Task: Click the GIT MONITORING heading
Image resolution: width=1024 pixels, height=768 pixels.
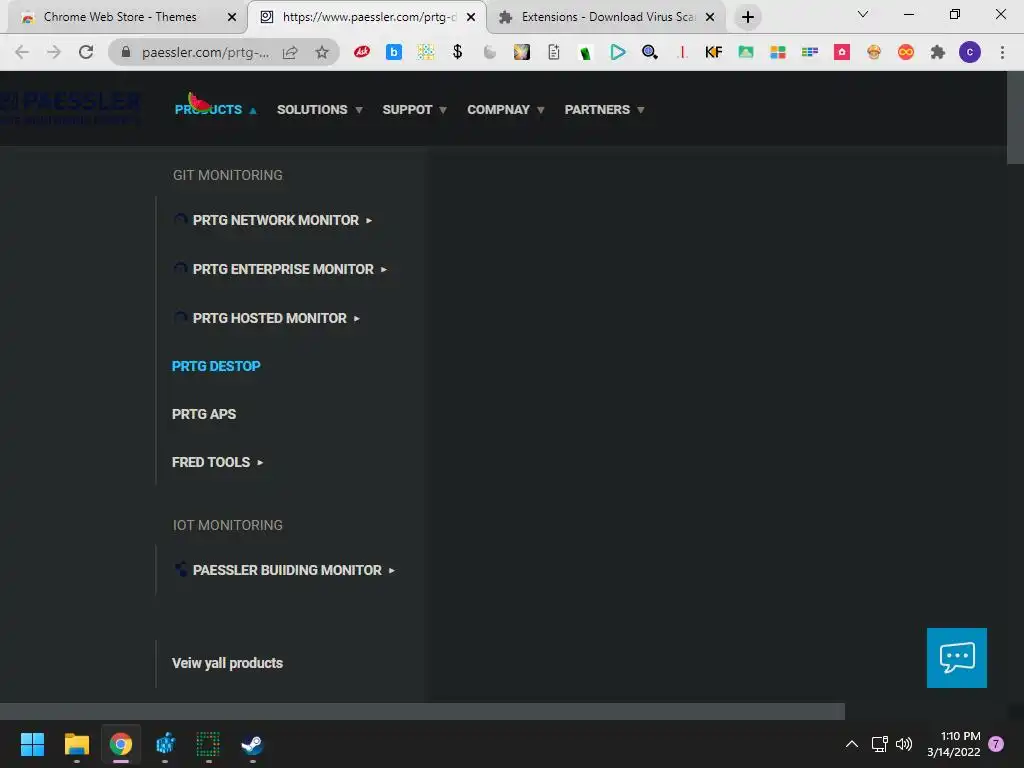Action: 227,175
